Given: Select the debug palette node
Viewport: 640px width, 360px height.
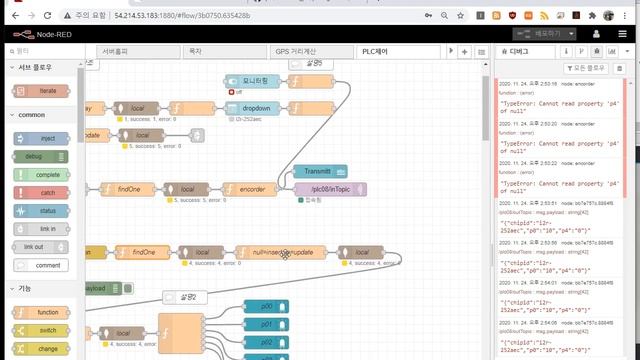Looking at the screenshot, I should point(41,157).
